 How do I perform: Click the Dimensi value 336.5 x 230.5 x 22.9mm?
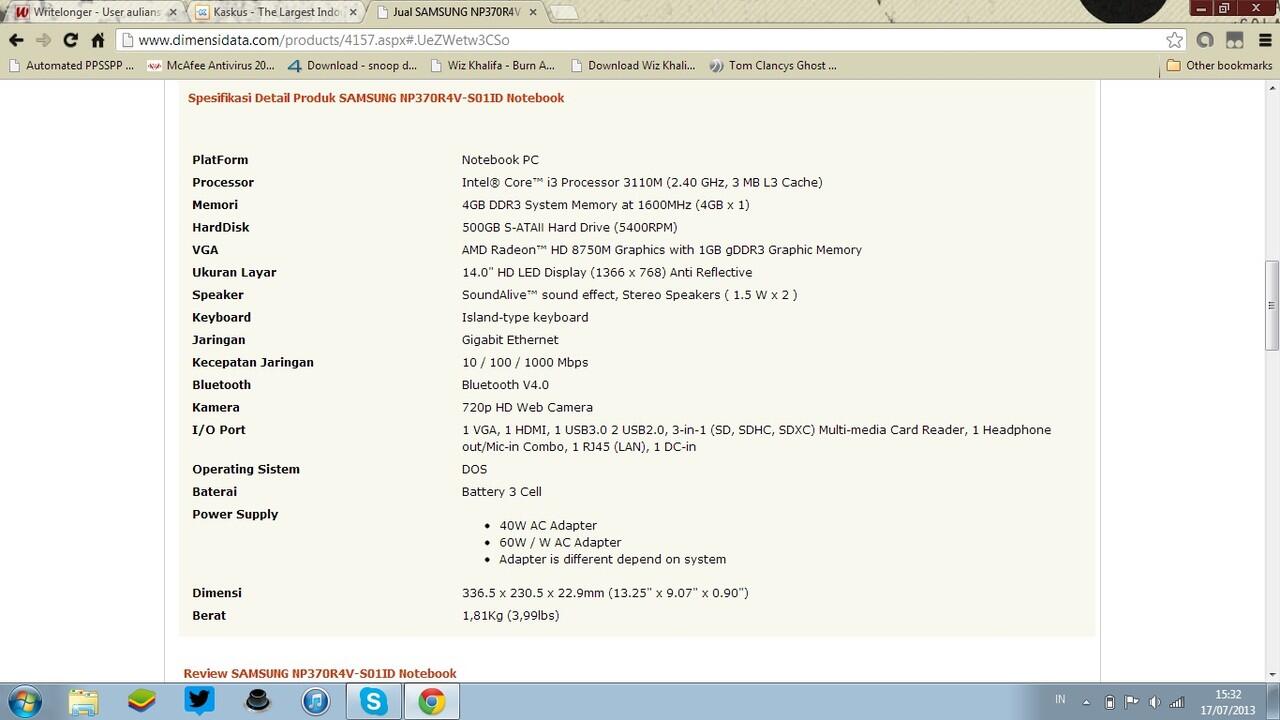pos(605,593)
